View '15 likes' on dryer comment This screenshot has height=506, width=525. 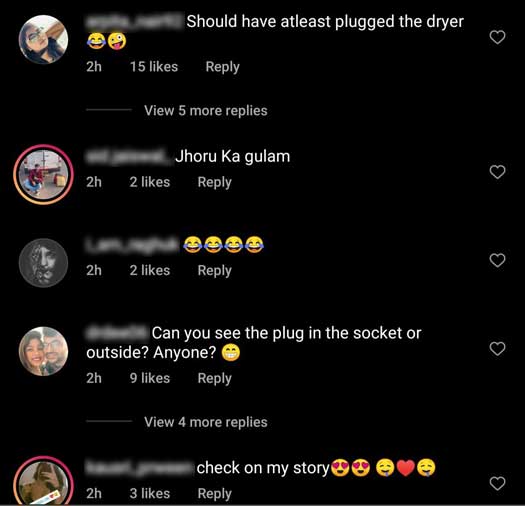[x=154, y=67]
